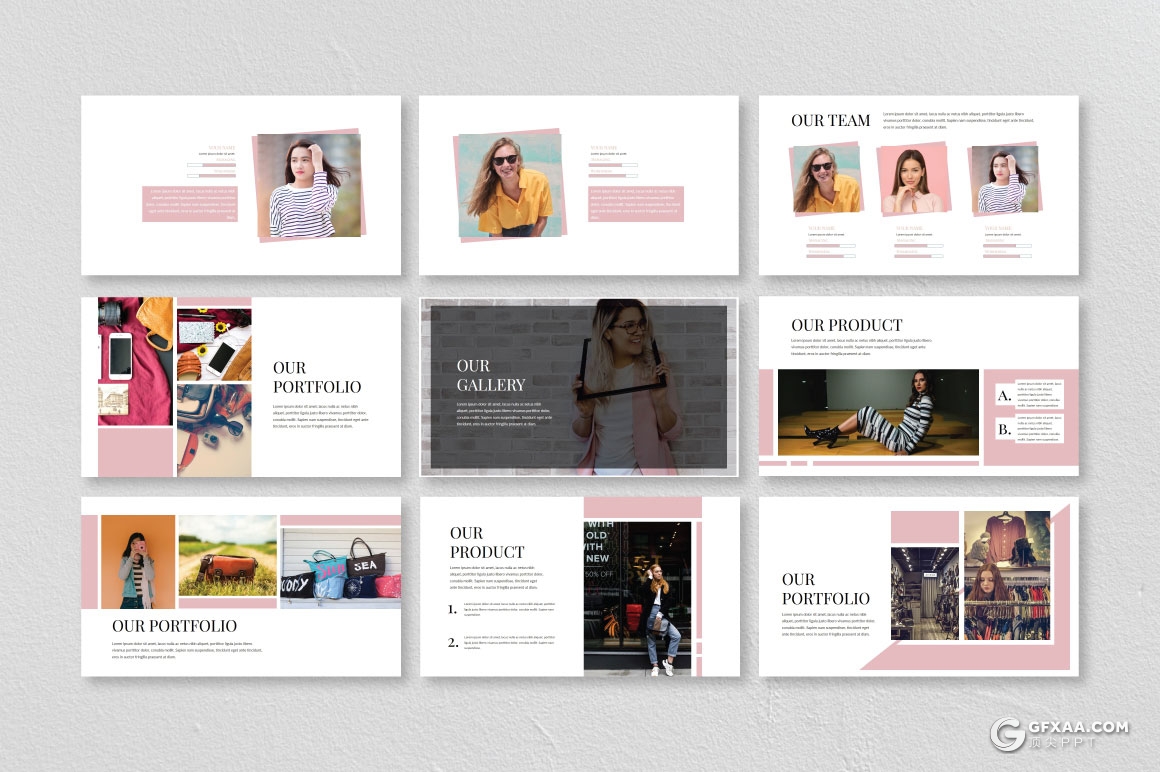Click the number 1. list marker
This screenshot has height=772, width=1160.
(452, 609)
